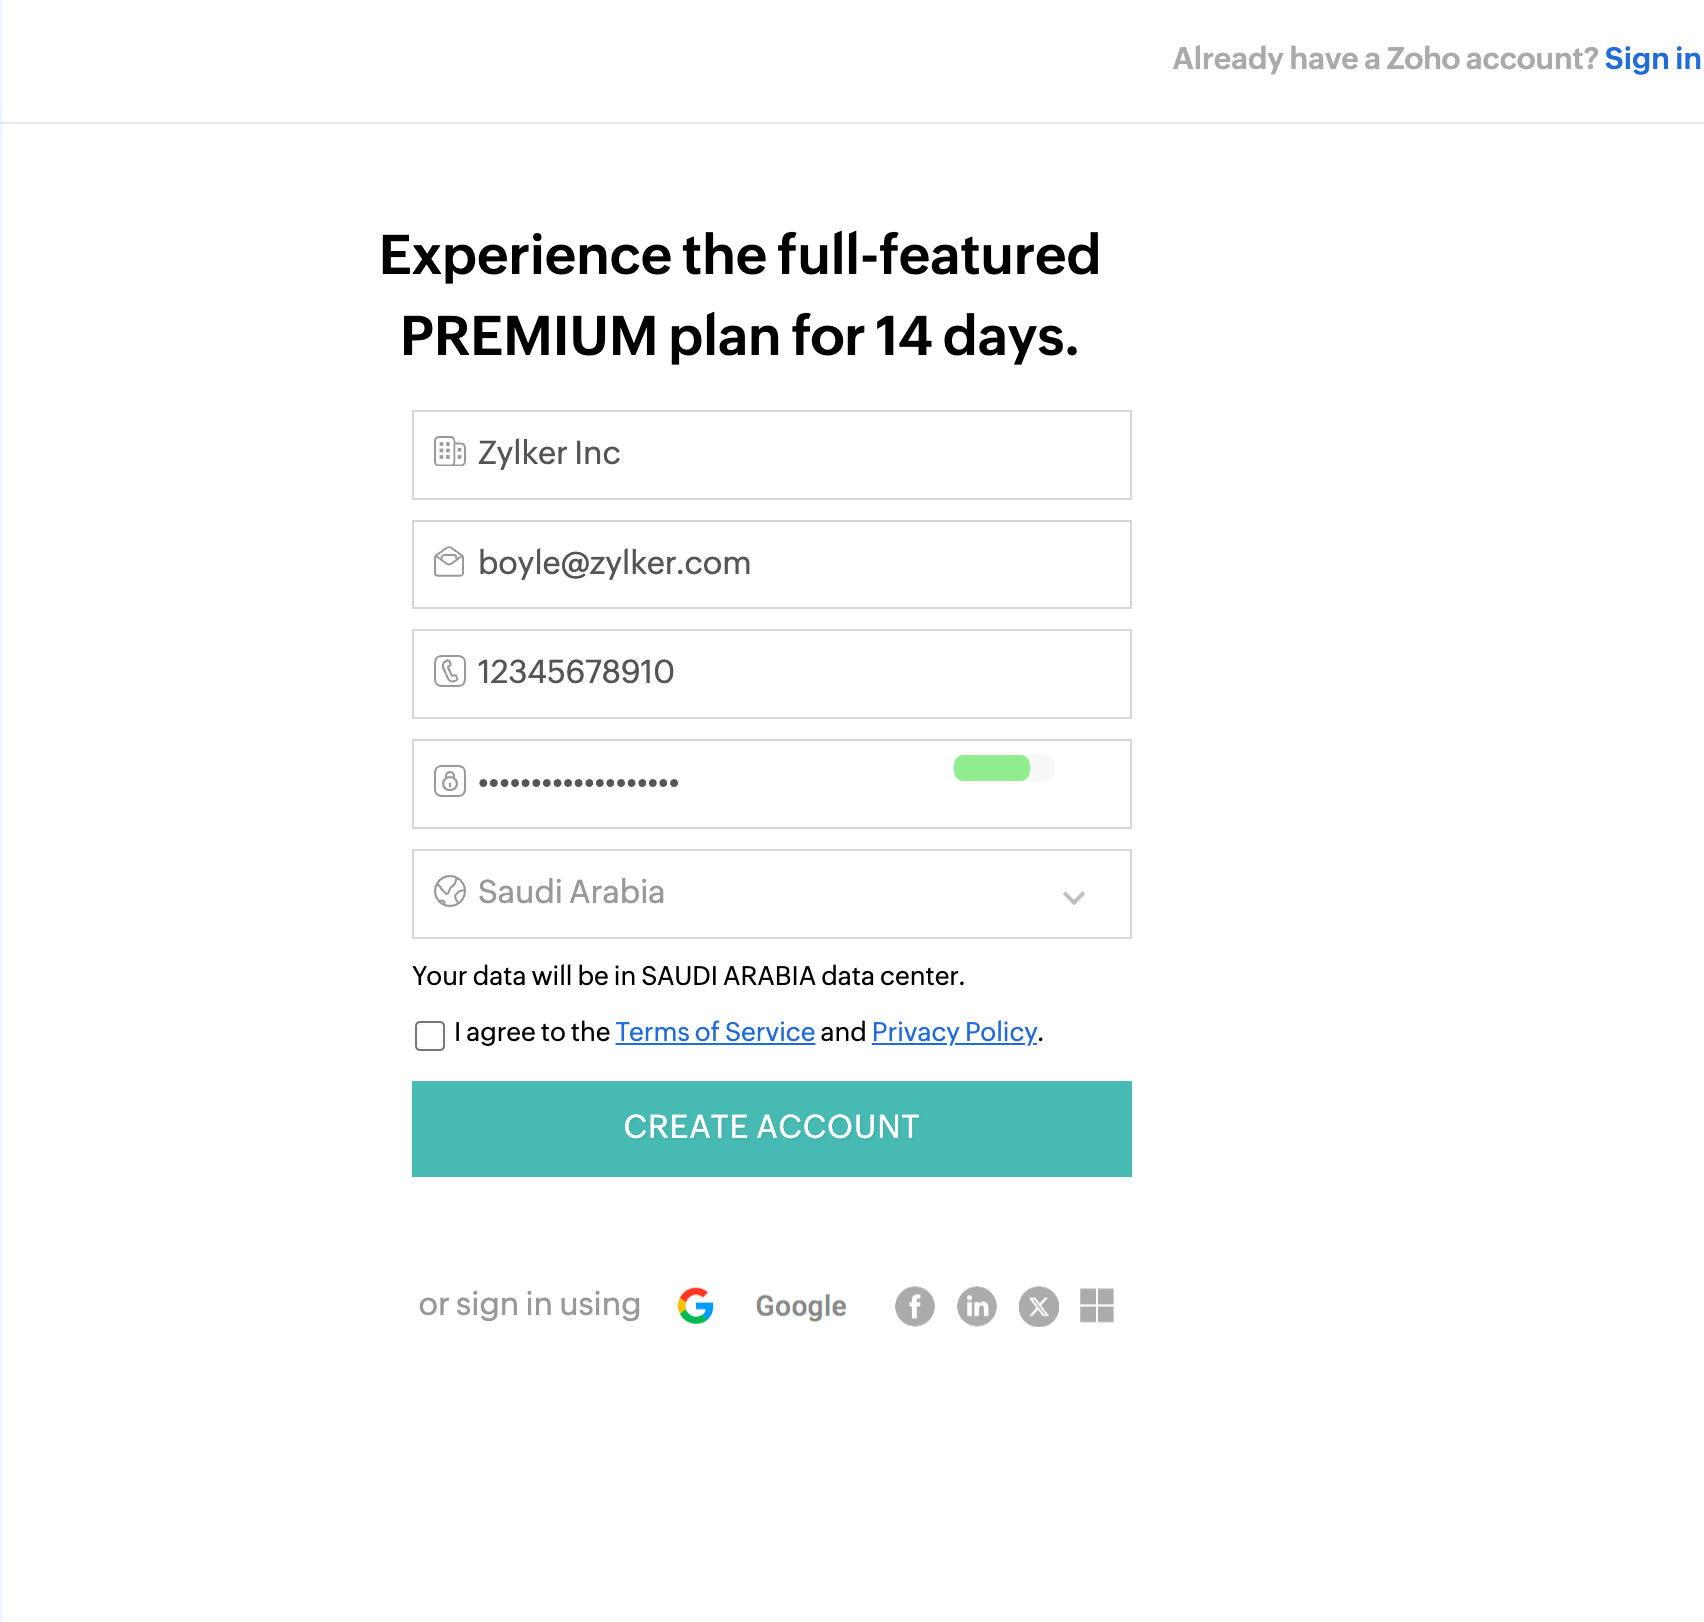Click the green password strength bar
This screenshot has width=1704, height=1622.
(992, 768)
